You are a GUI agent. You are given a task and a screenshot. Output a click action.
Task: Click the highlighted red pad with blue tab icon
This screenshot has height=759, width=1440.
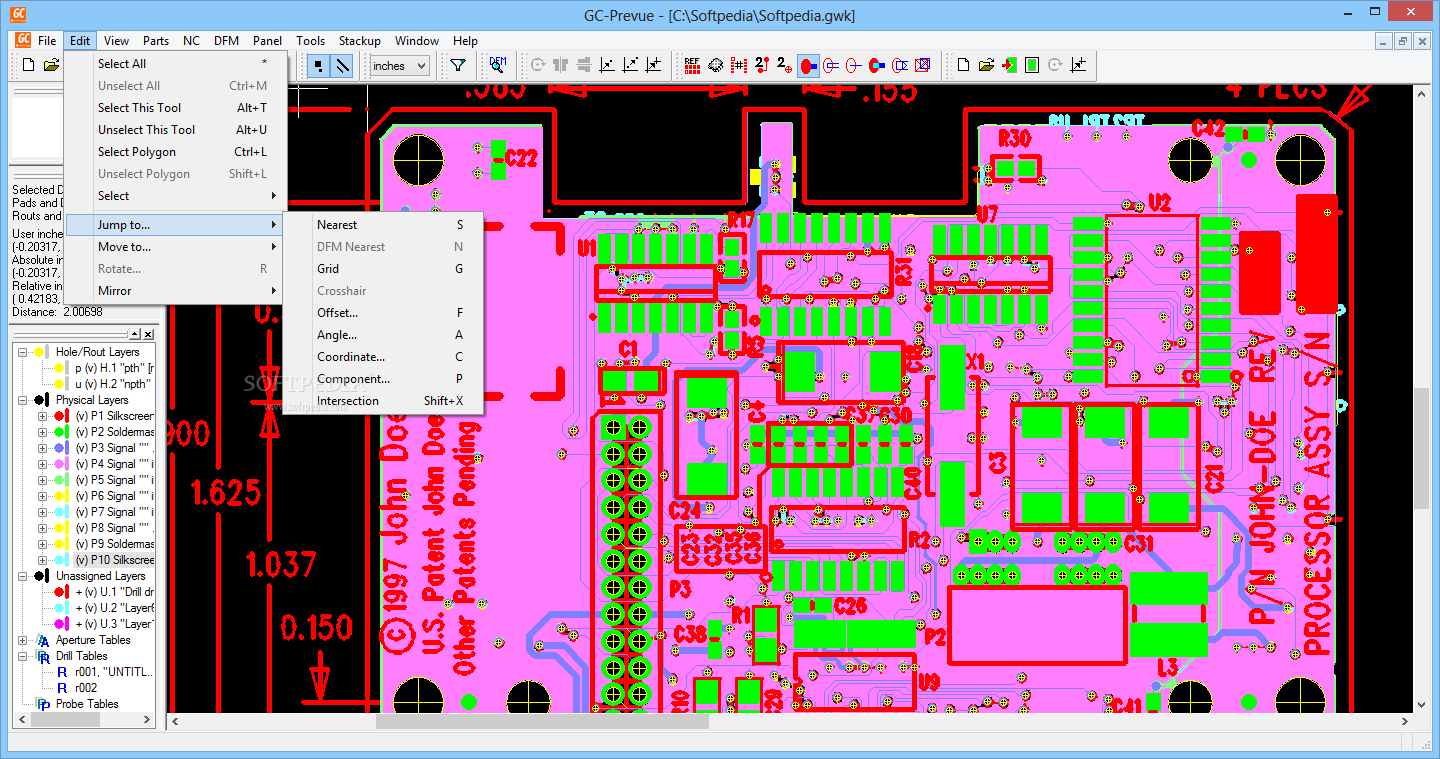click(x=808, y=65)
